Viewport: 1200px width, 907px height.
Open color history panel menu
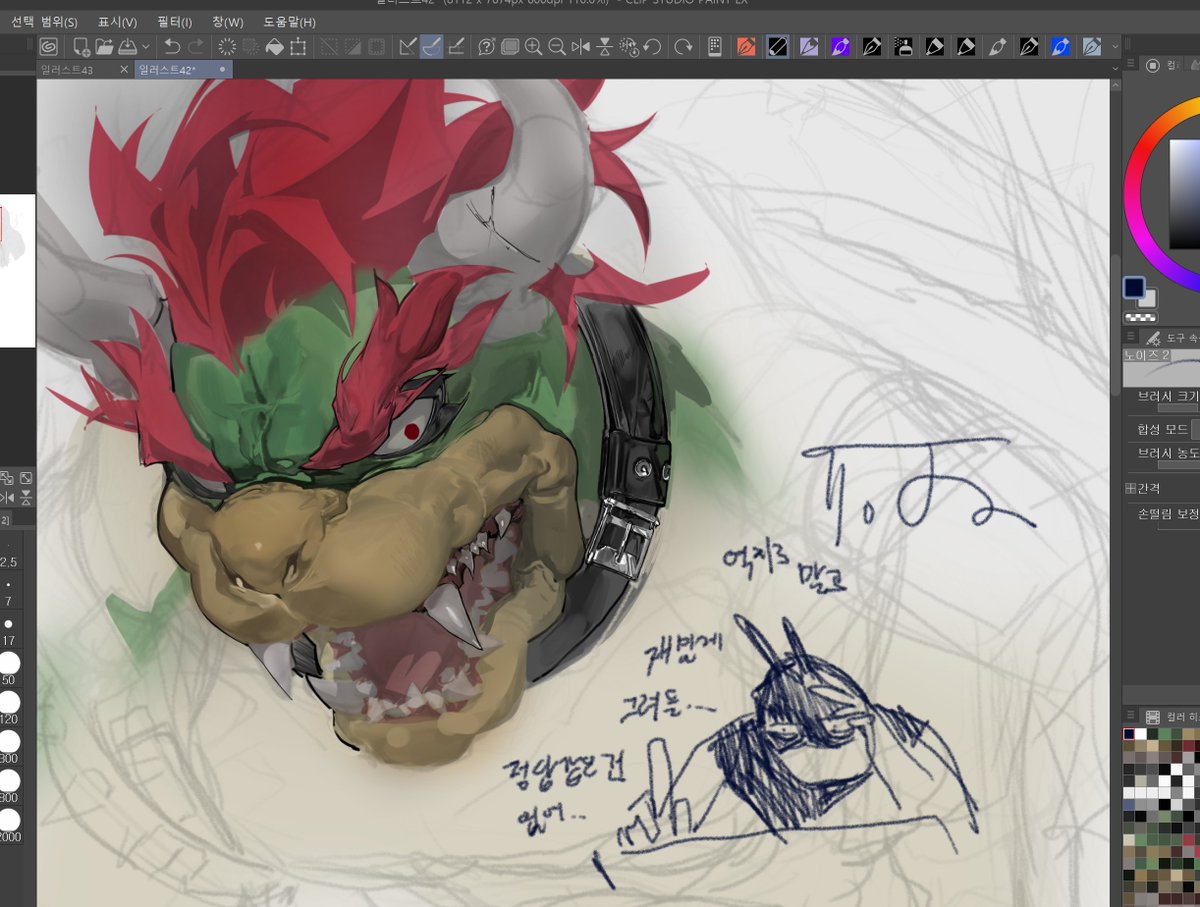pyautogui.click(x=1132, y=717)
